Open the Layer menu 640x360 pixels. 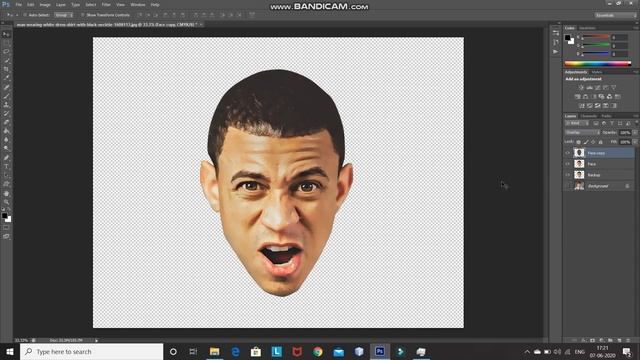61,5
